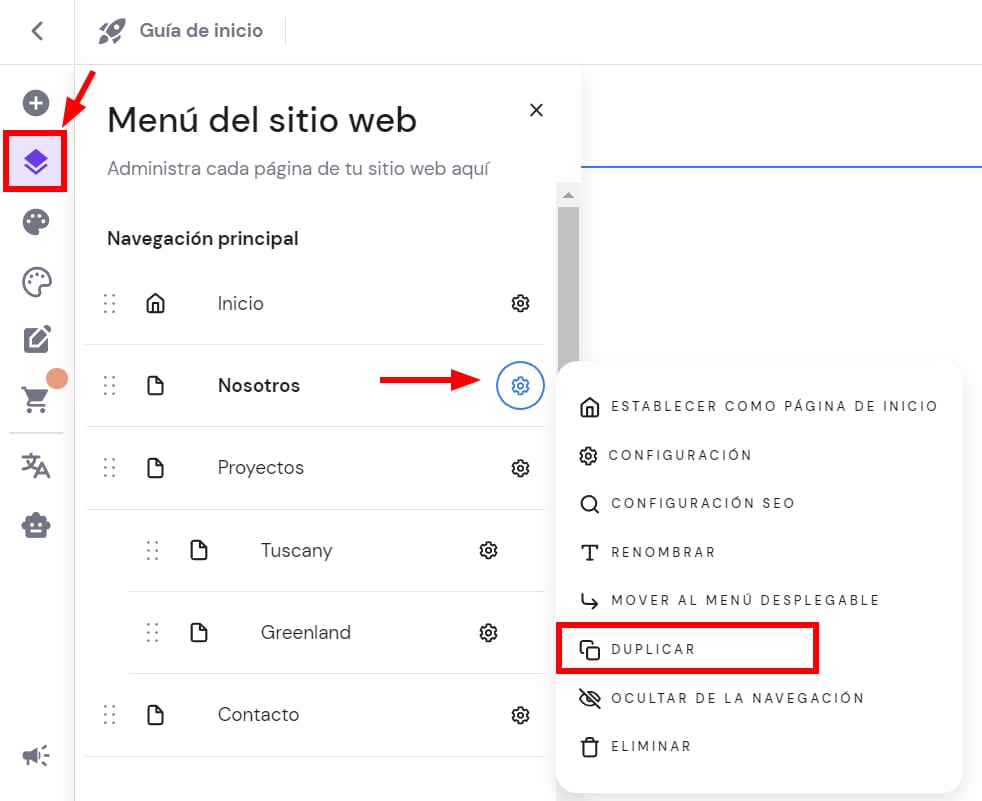Click scrollbar up arrow in page list
The height and width of the screenshot is (801, 982).
[x=567, y=195]
